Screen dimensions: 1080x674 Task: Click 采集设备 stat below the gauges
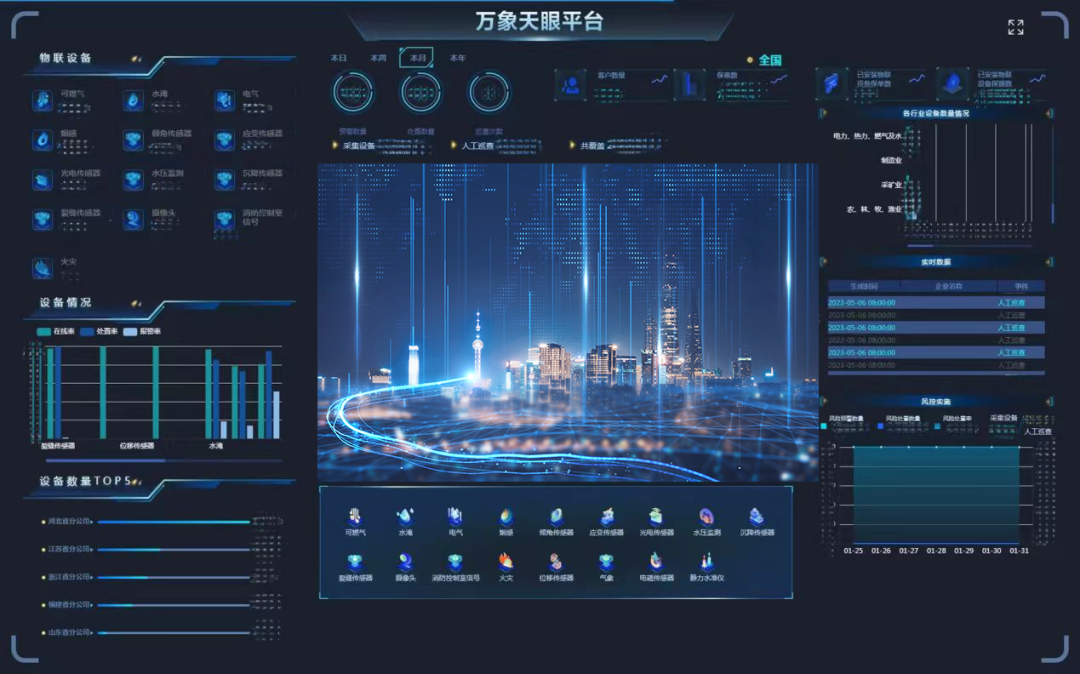point(358,146)
